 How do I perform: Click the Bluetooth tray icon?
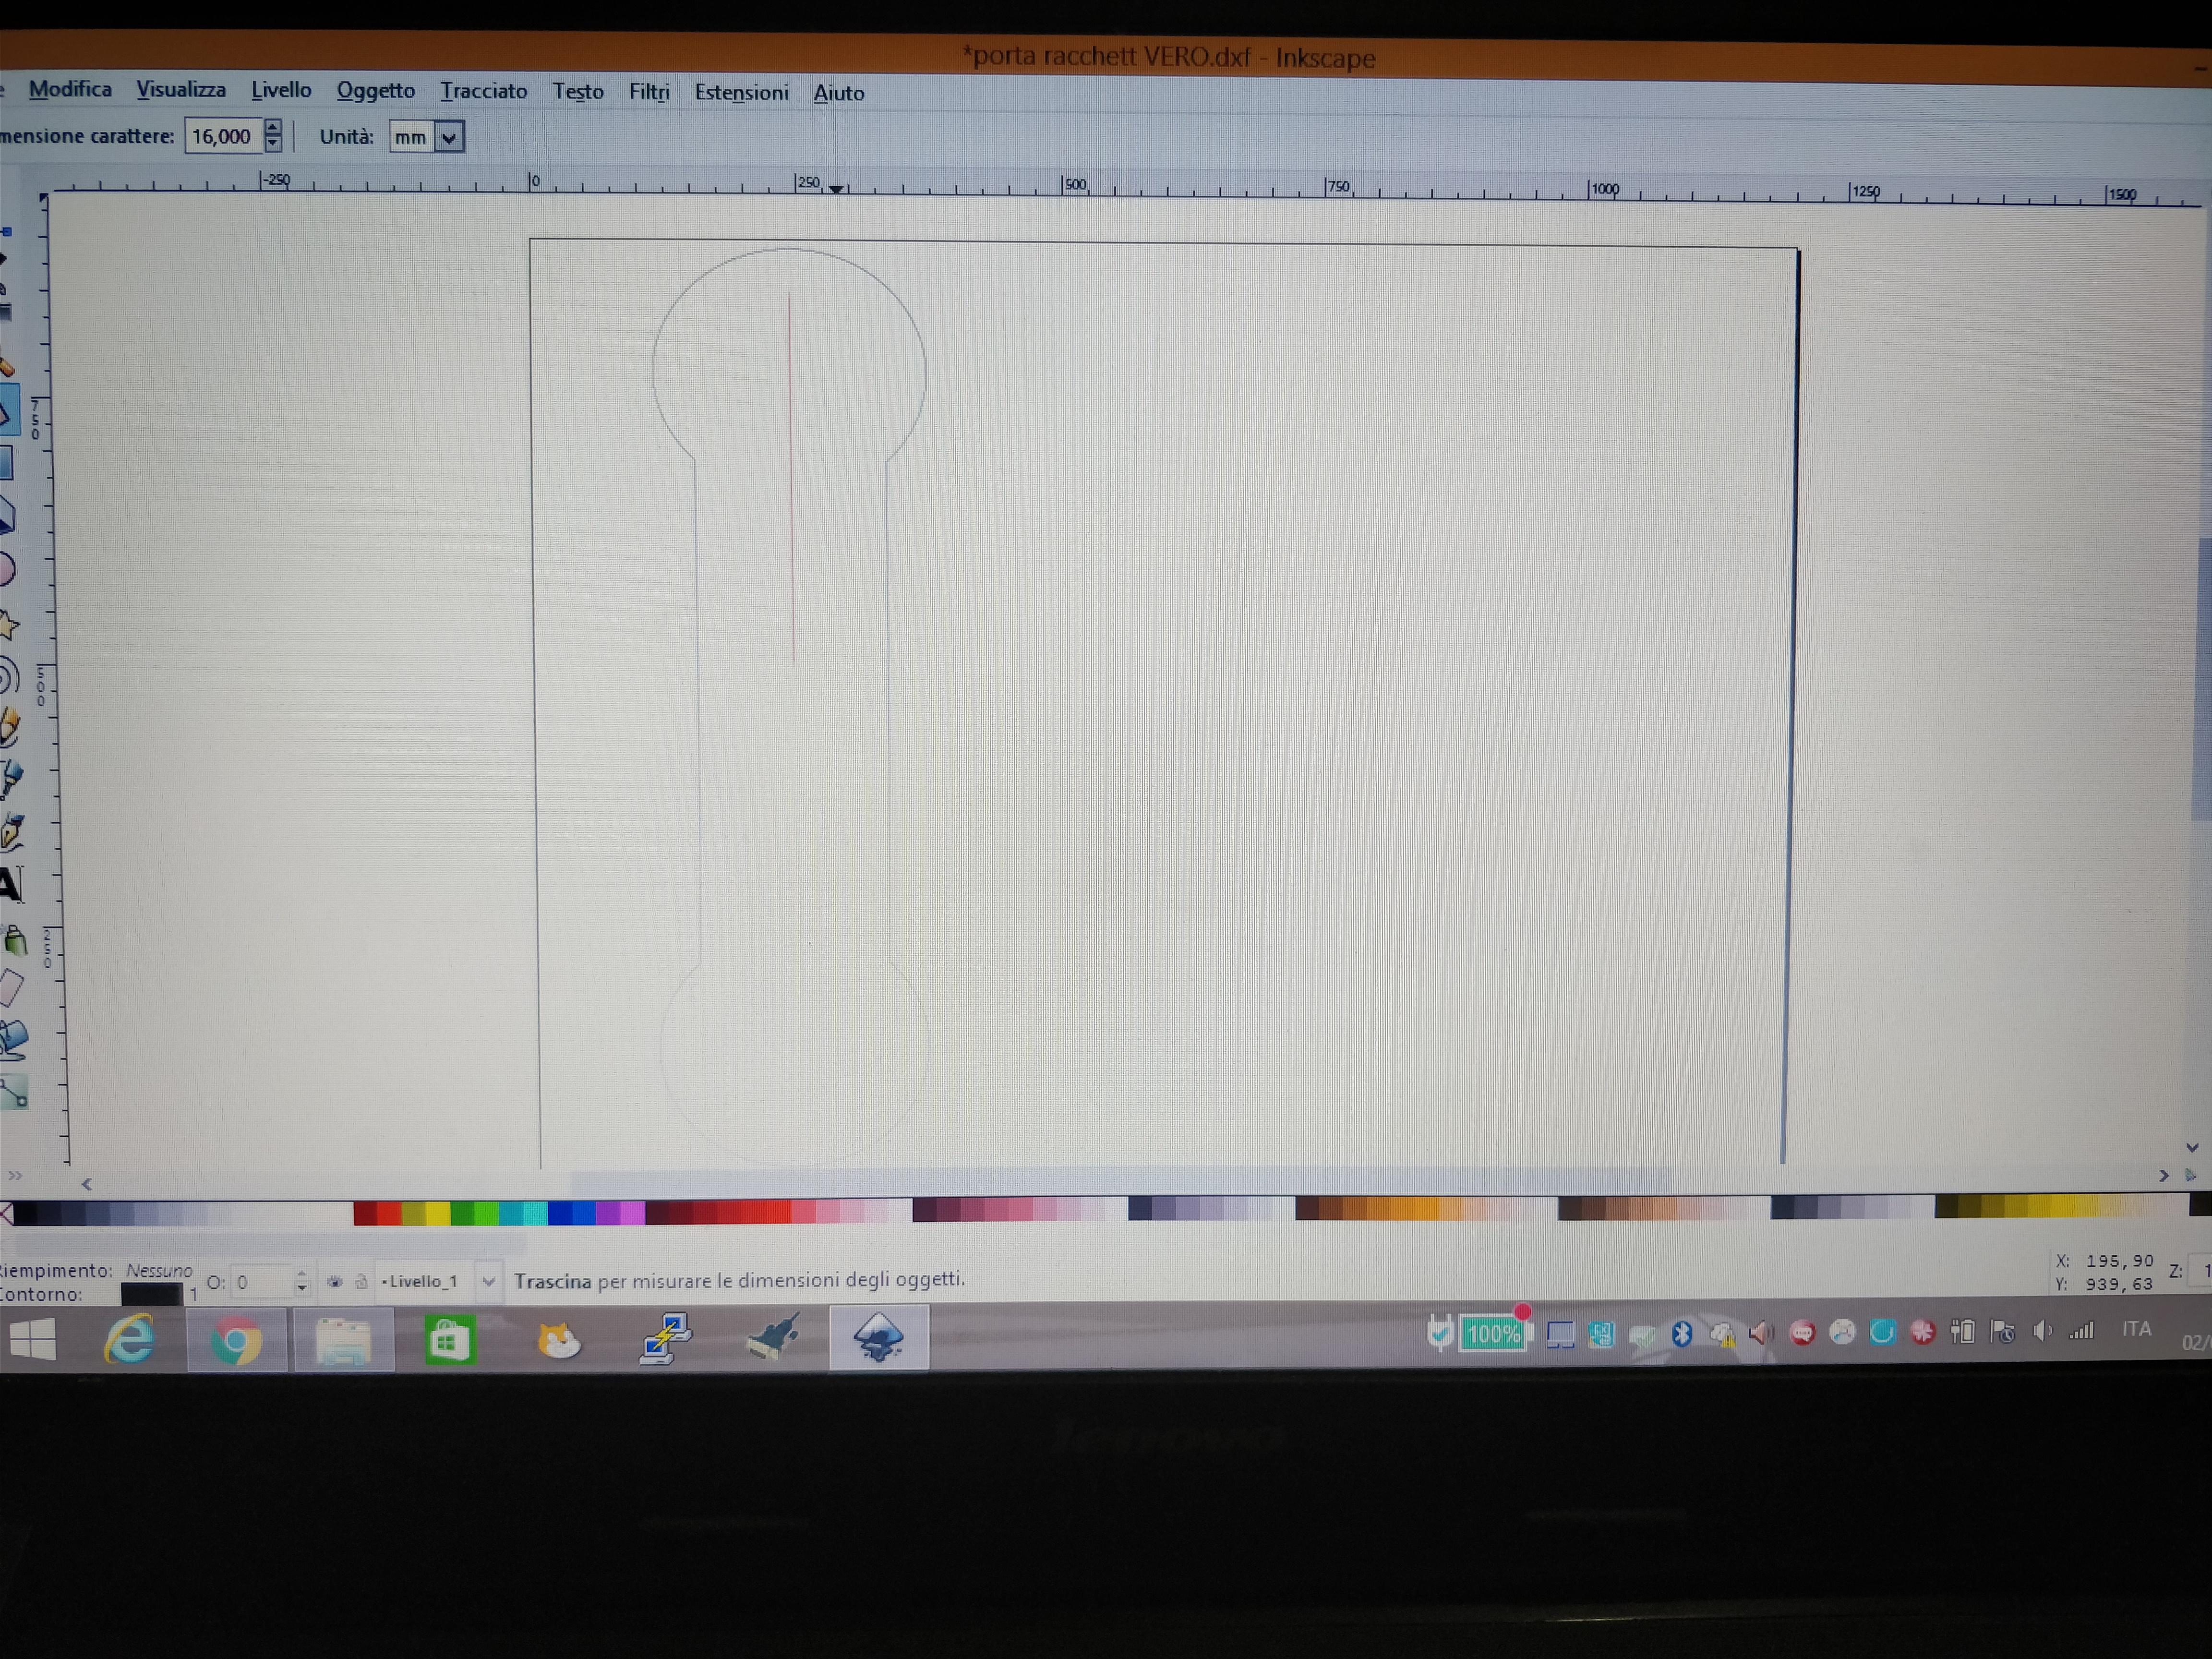[1681, 1333]
